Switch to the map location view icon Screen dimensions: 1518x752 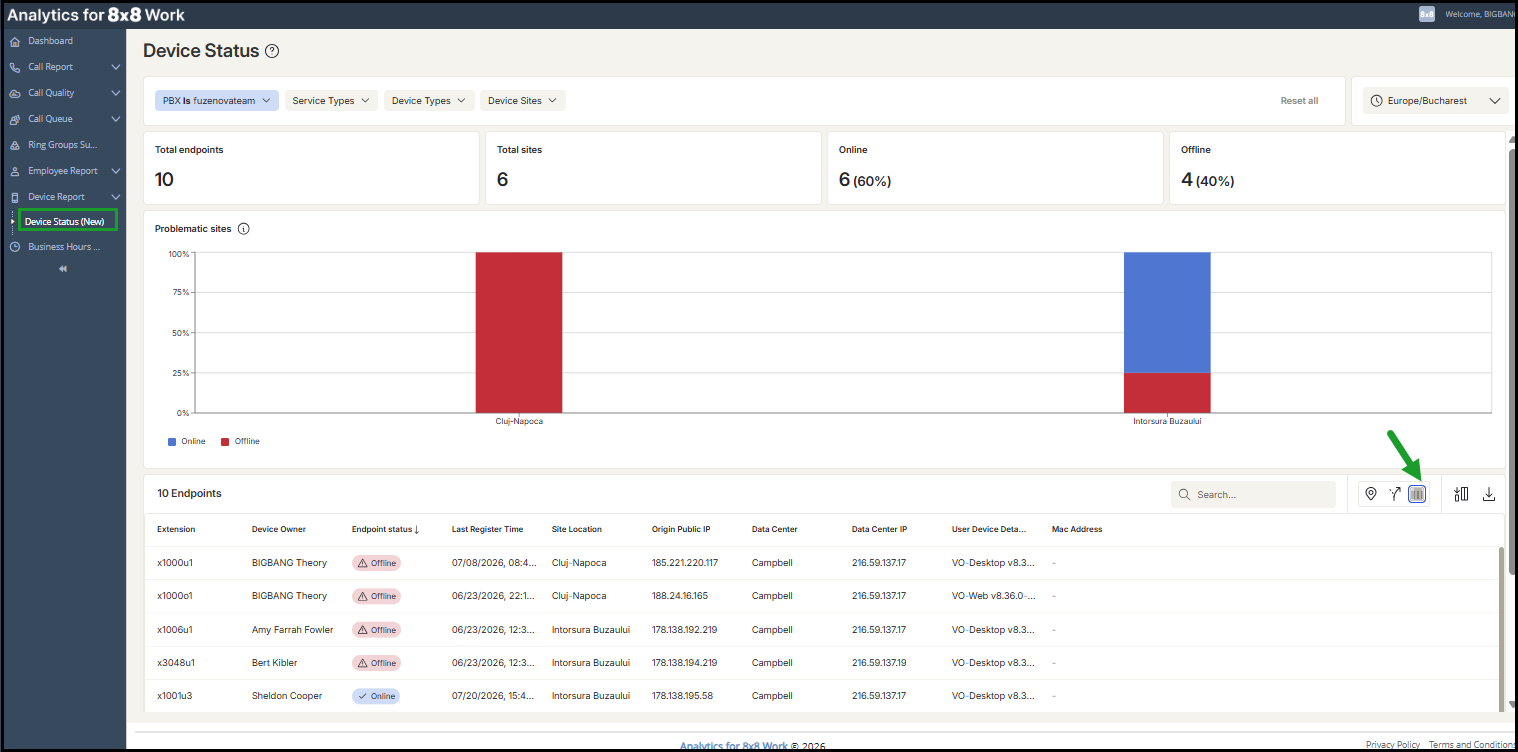1371,494
